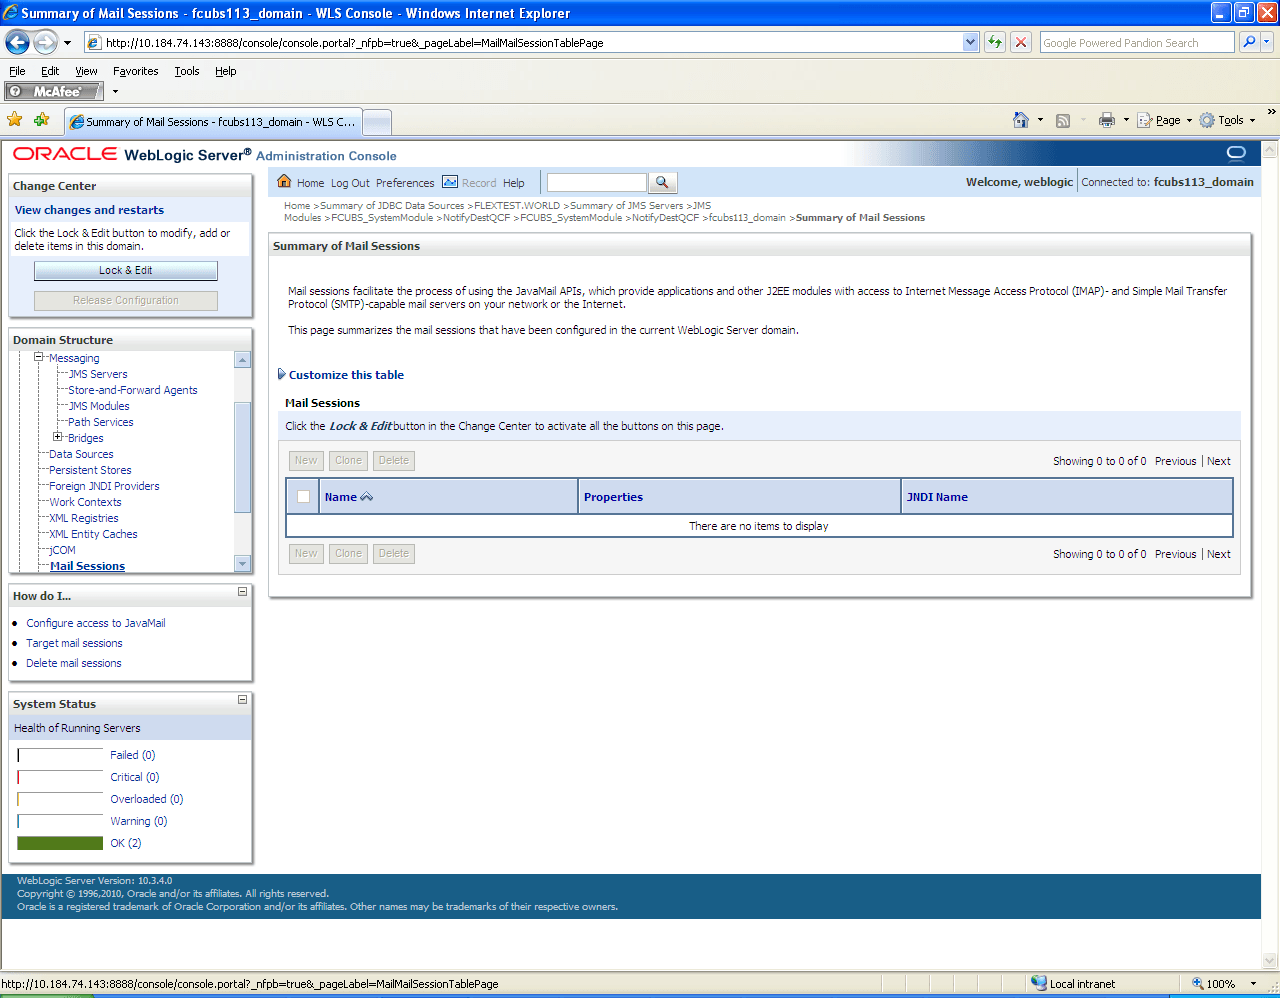Screen dimensions: 1280x998
Task: Open the search provider dropdown arrow
Action: tap(1267, 42)
